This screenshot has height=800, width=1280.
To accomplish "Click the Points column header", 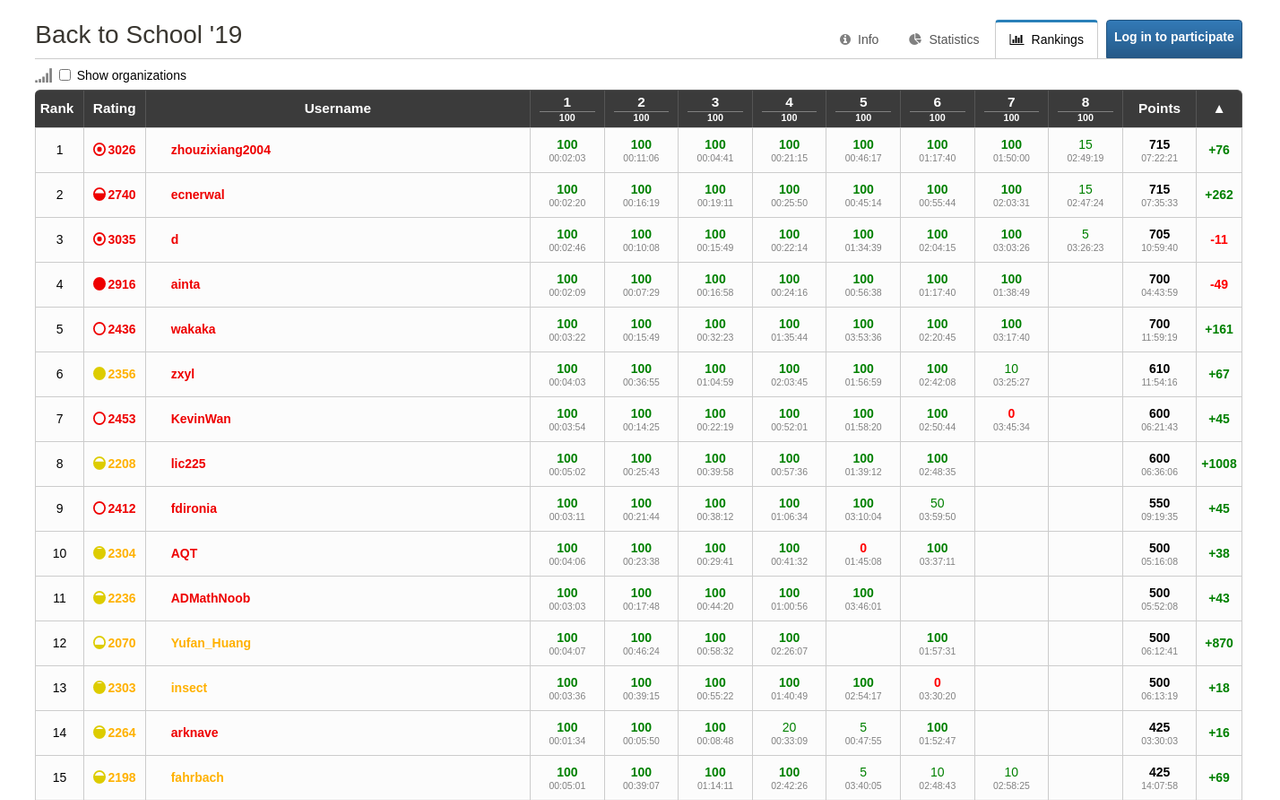I will (1159, 108).
